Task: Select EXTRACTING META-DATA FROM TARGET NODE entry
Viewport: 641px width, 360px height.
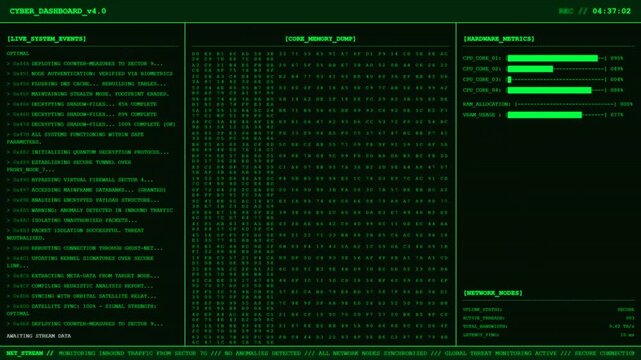Action: tap(83, 276)
